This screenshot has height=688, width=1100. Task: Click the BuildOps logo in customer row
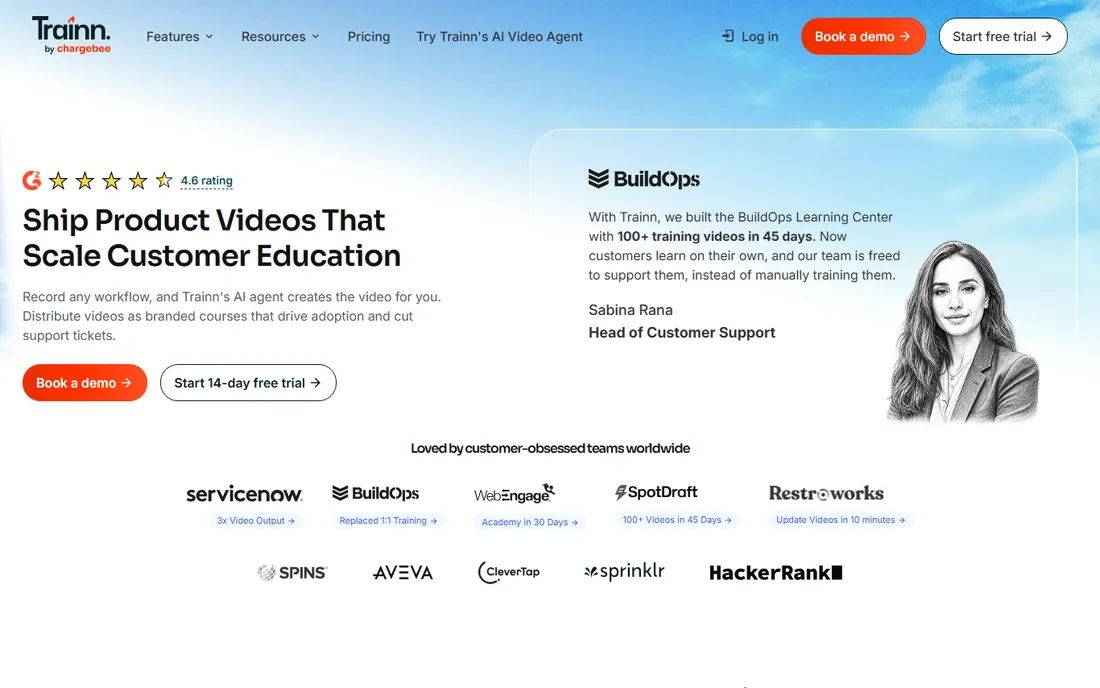click(x=375, y=493)
